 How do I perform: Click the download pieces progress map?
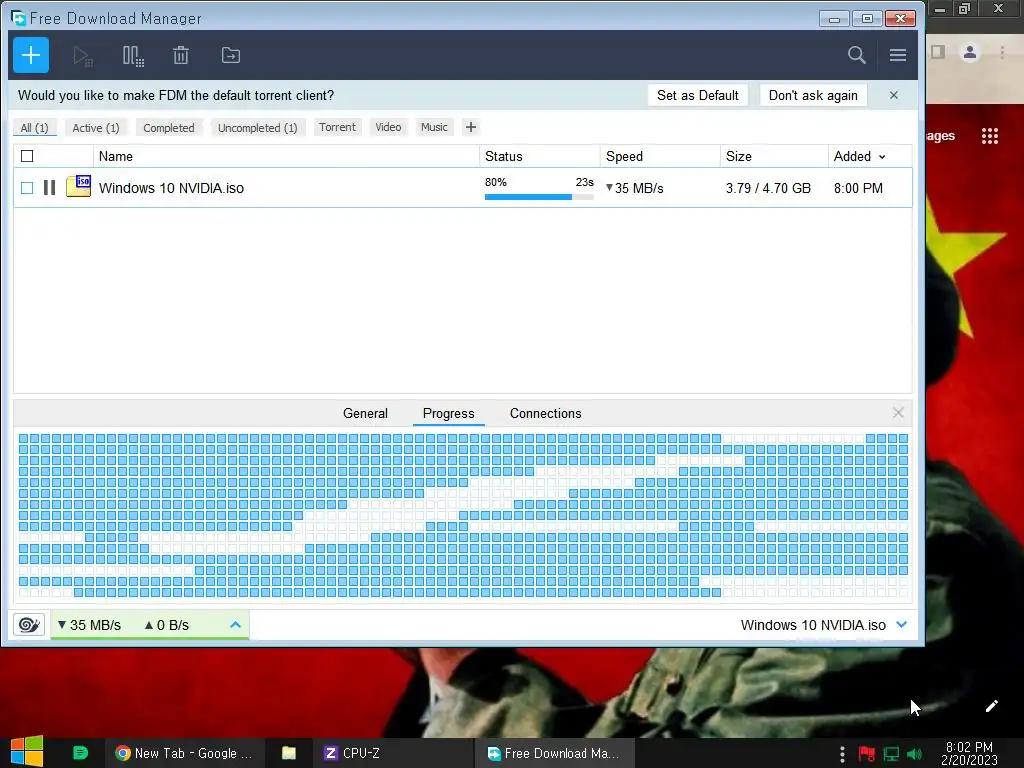coord(463,515)
